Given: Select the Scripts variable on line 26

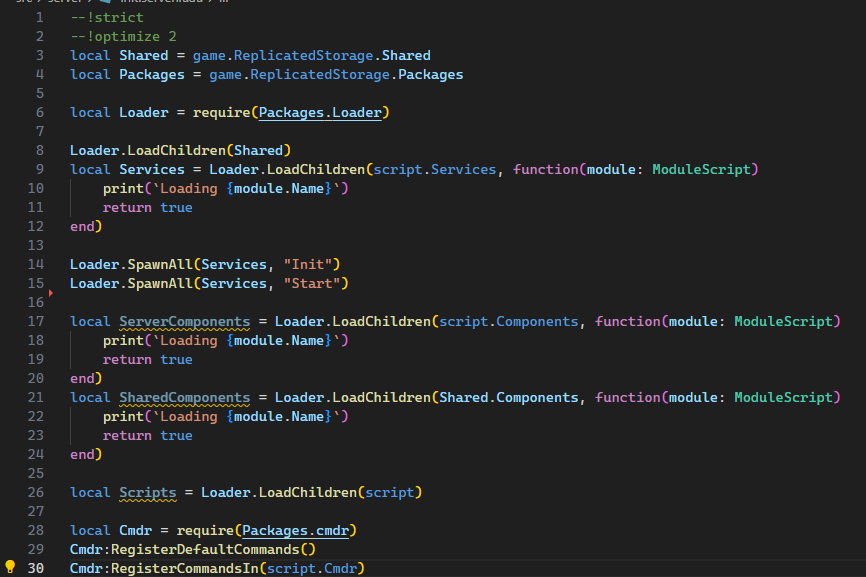Looking at the screenshot, I should click(148, 493).
